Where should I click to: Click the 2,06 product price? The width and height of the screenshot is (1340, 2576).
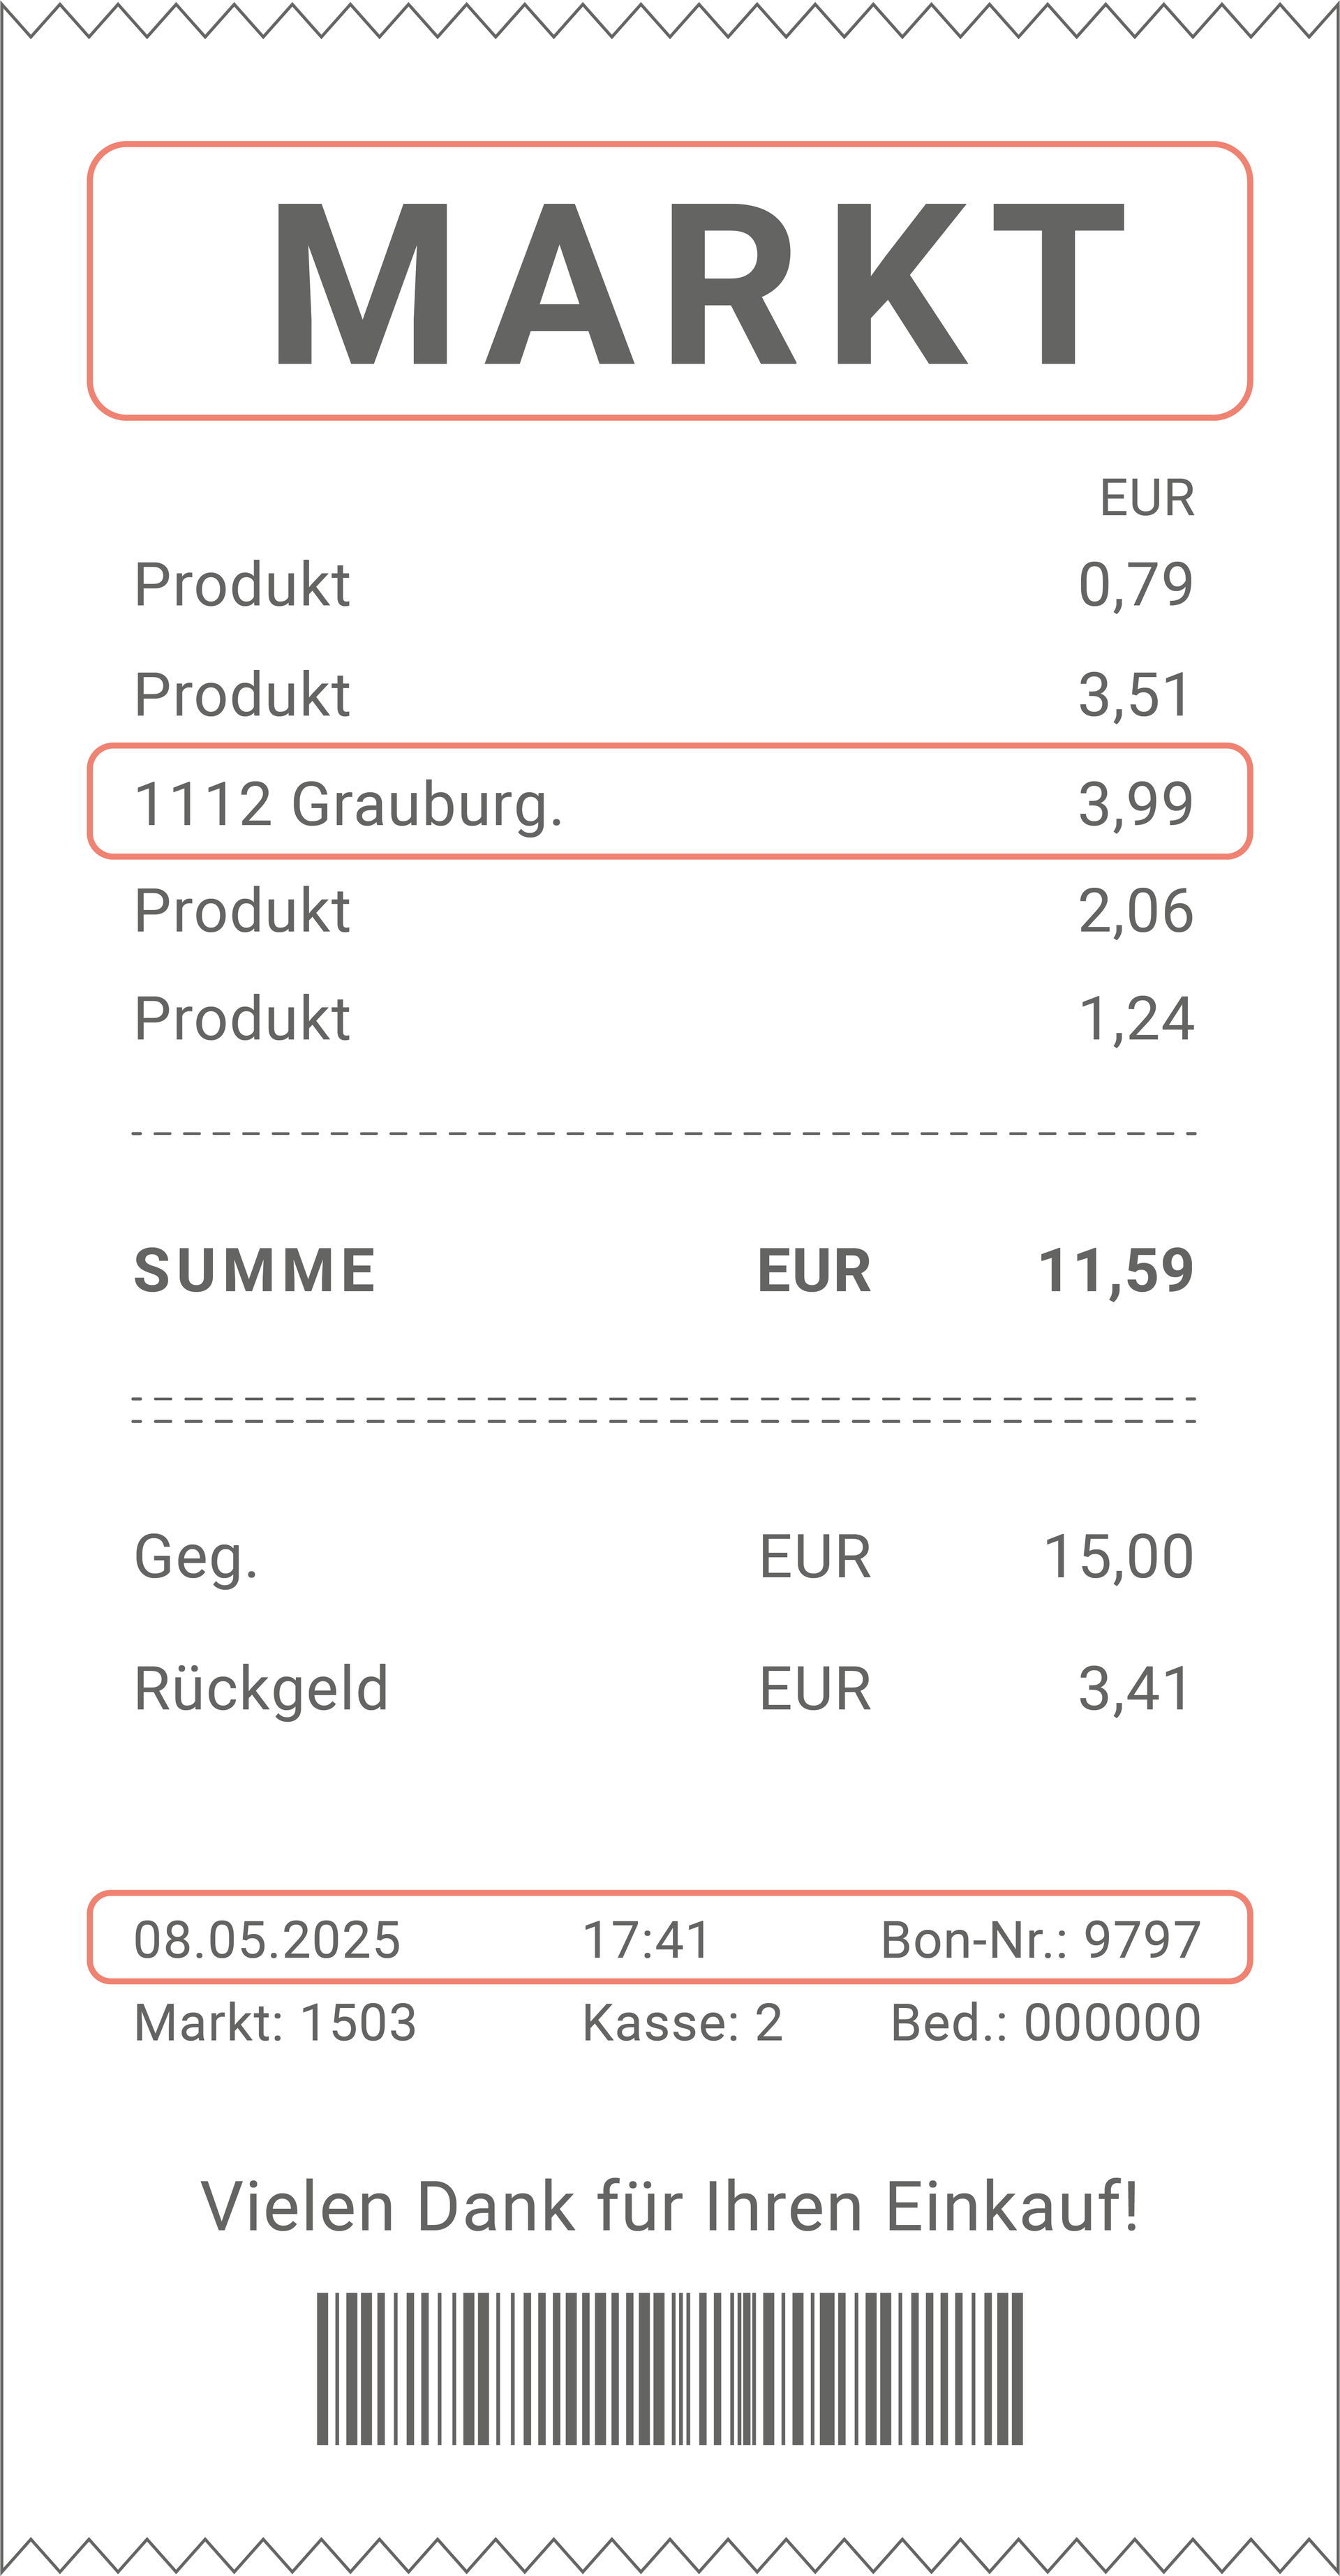pos(1135,911)
